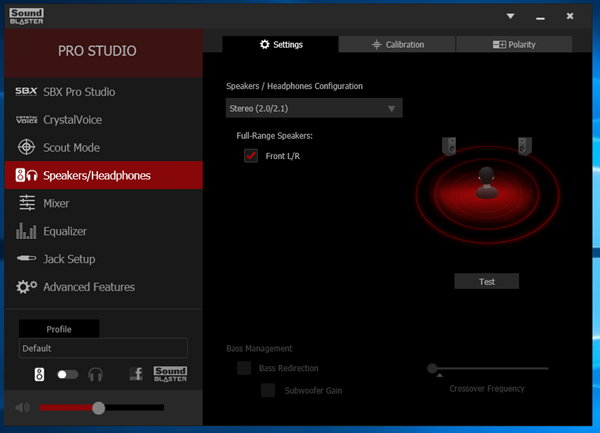Click the Calibration crosshair tab icon
600x433 pixels.
377,44
